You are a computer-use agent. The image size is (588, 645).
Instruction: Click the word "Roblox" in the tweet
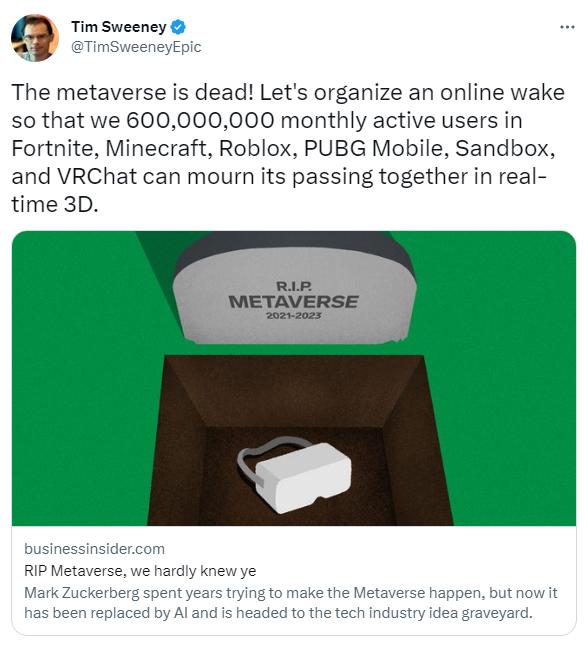pos(257,148)
